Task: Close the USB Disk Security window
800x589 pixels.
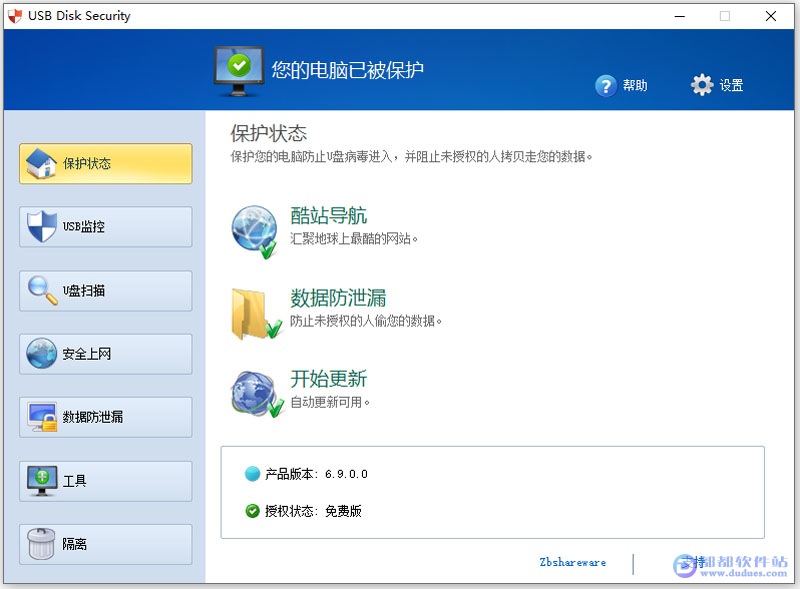Action: [771, 16]
